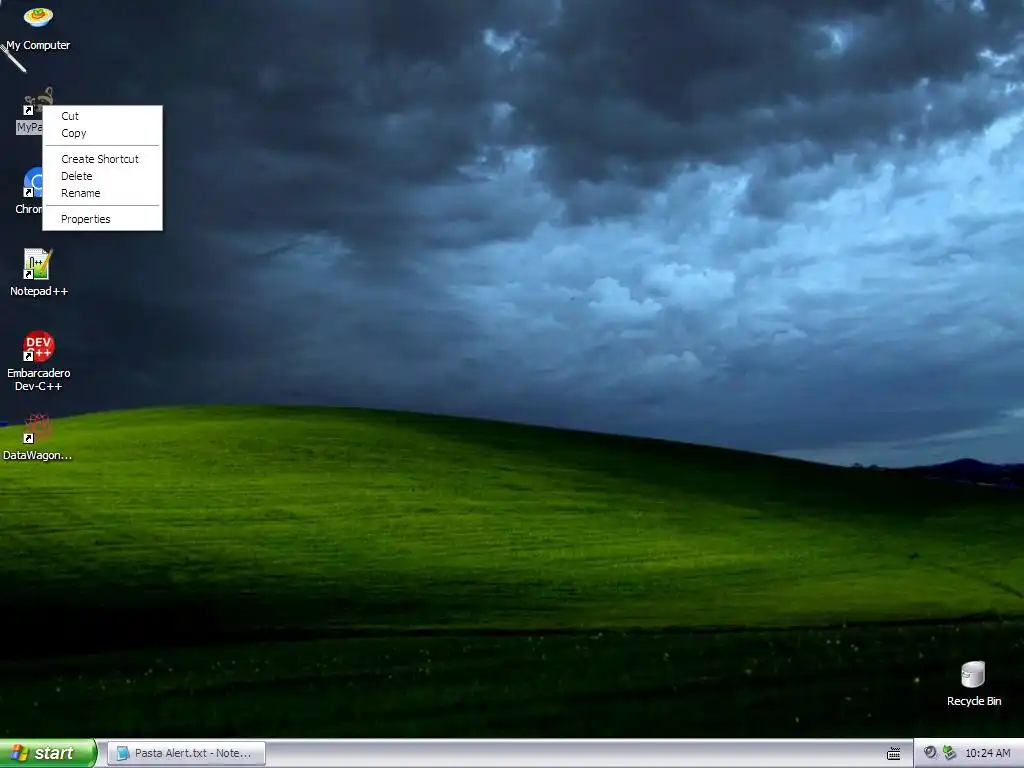Choose Delete from the context menu

pos(103,176)
